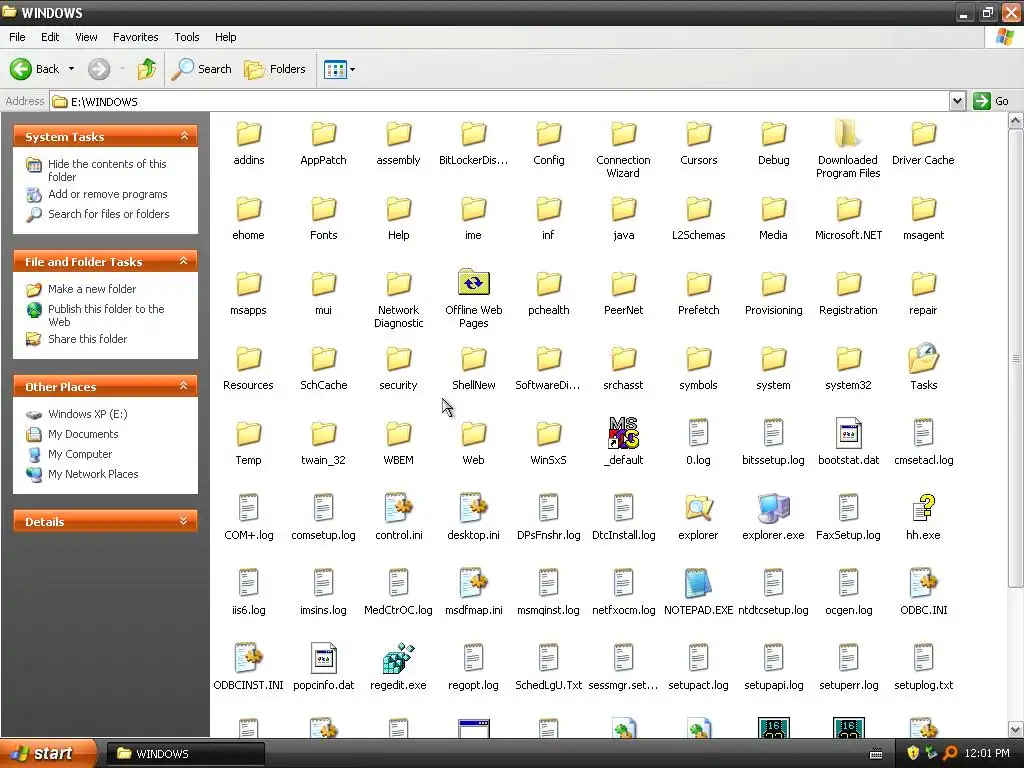Click Add or remove programs link
The height and width of the screenshot is (768, 1024).
[107, 194]
